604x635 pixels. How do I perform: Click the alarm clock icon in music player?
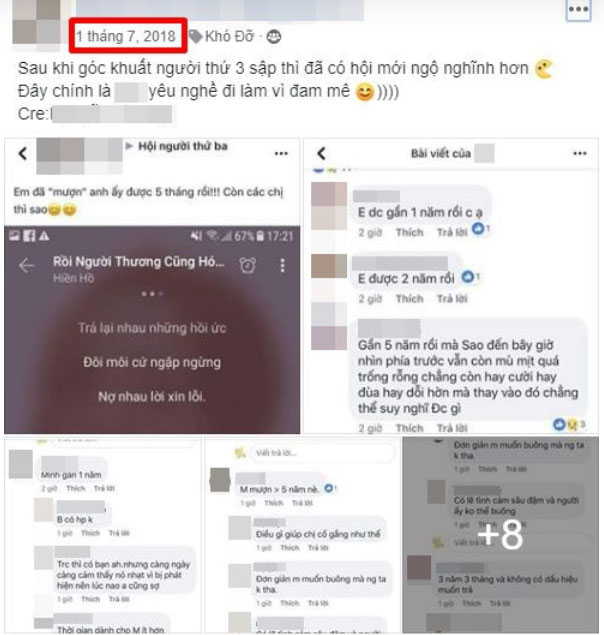pos(248,265)
